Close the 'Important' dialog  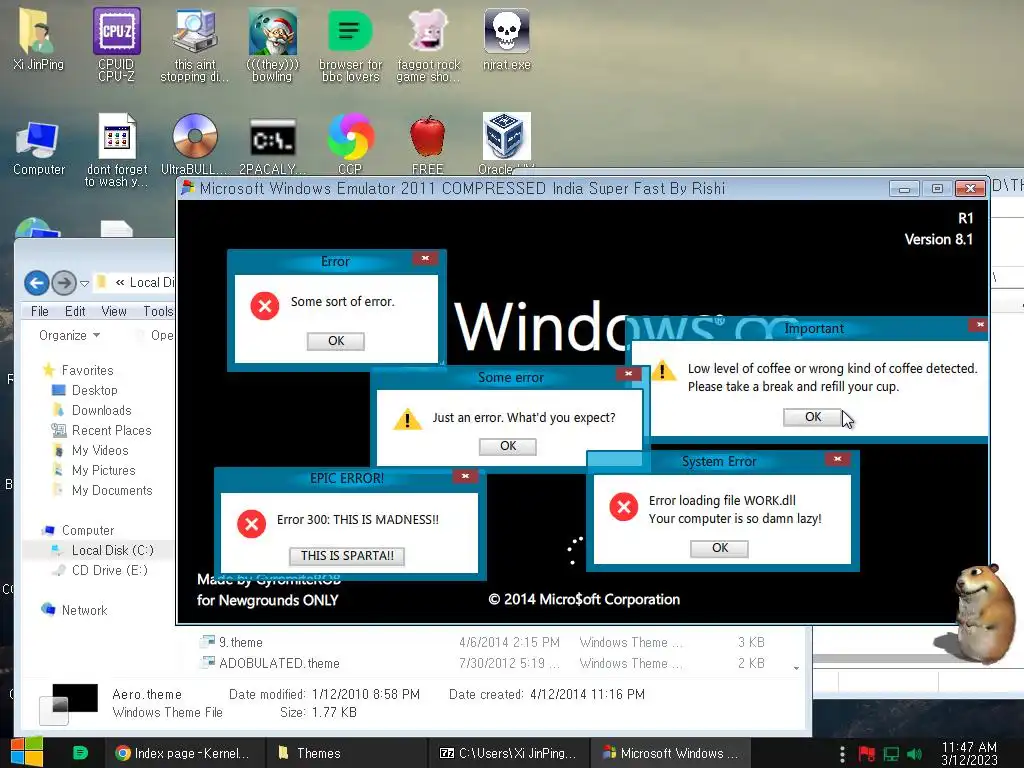click(980, 325)
